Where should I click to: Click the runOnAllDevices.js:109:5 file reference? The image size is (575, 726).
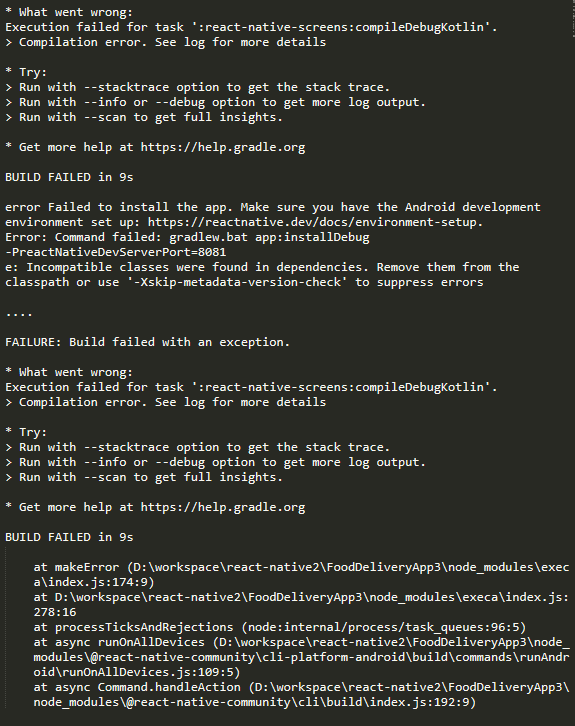pos(149,672)
